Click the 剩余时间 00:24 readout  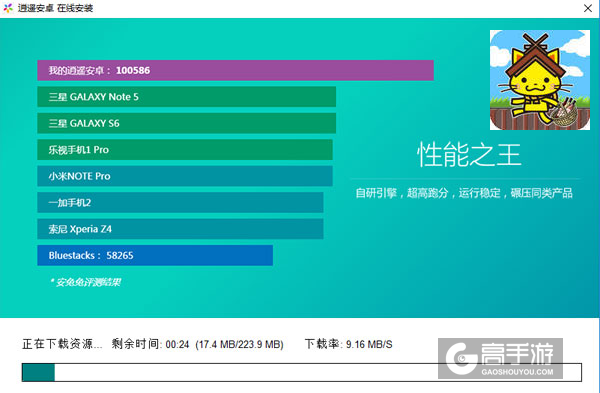coord(150,344)
